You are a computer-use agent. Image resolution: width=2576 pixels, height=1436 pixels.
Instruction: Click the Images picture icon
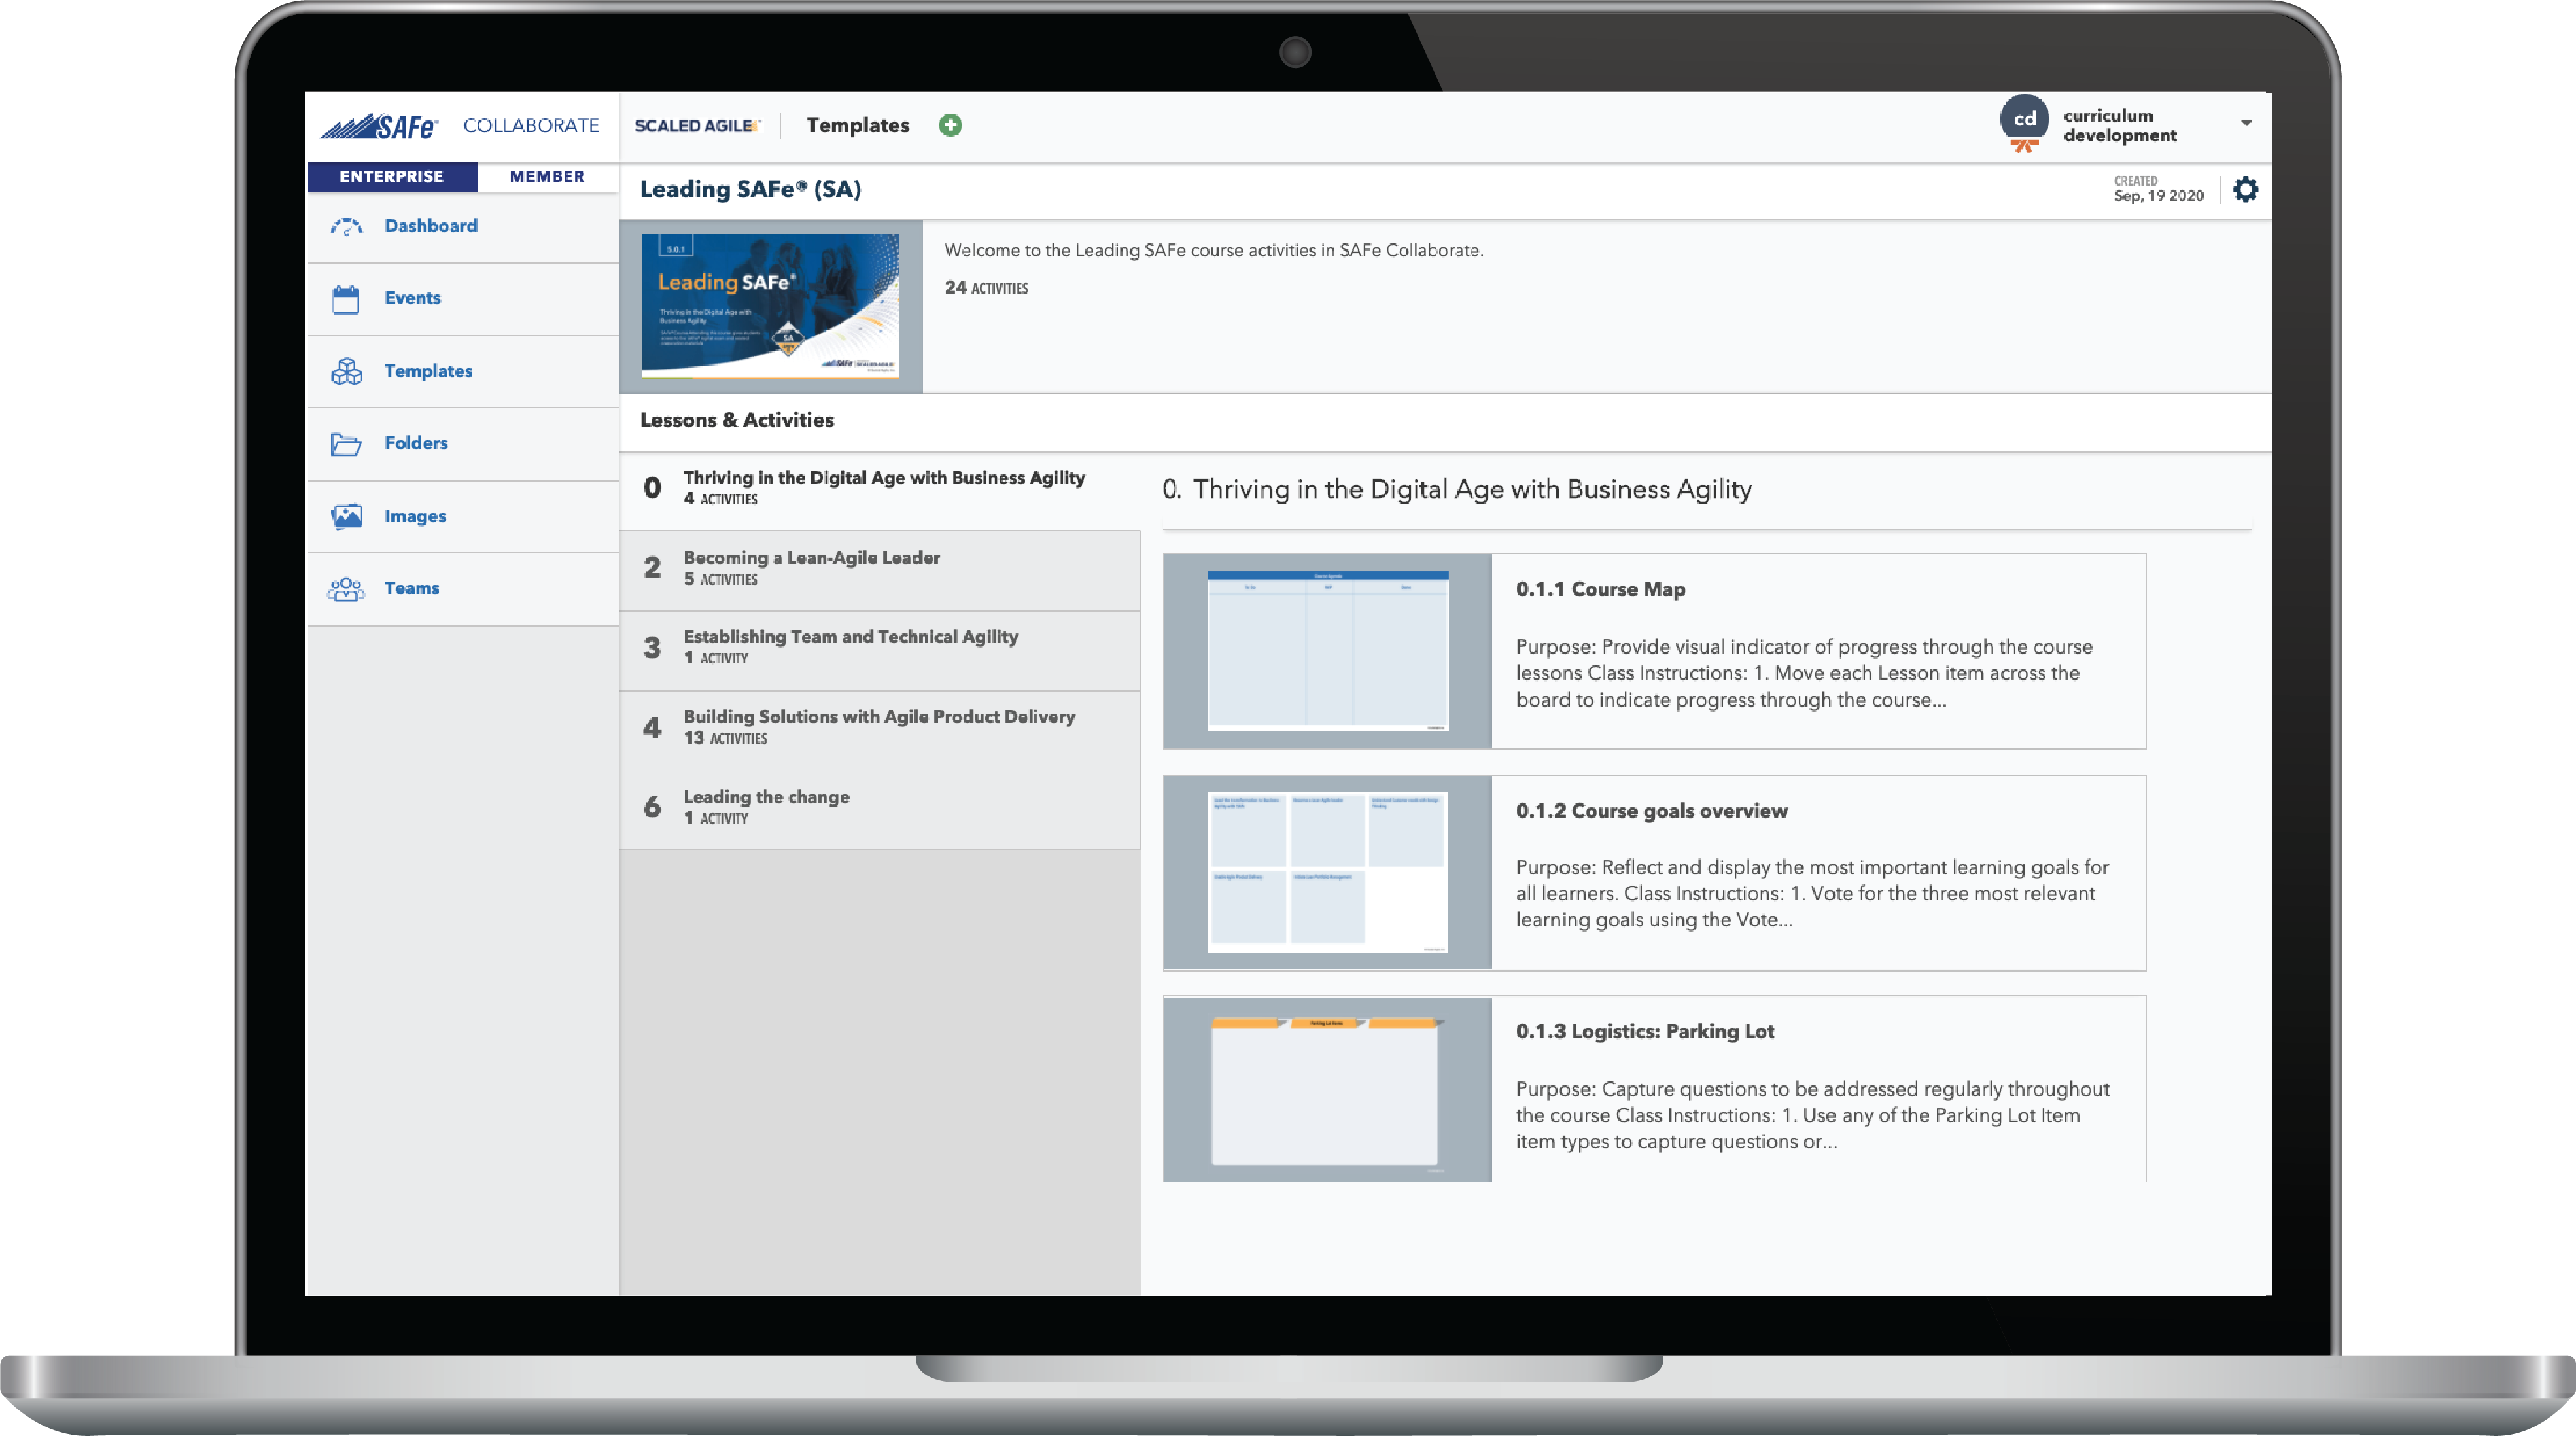click(347, 516)
